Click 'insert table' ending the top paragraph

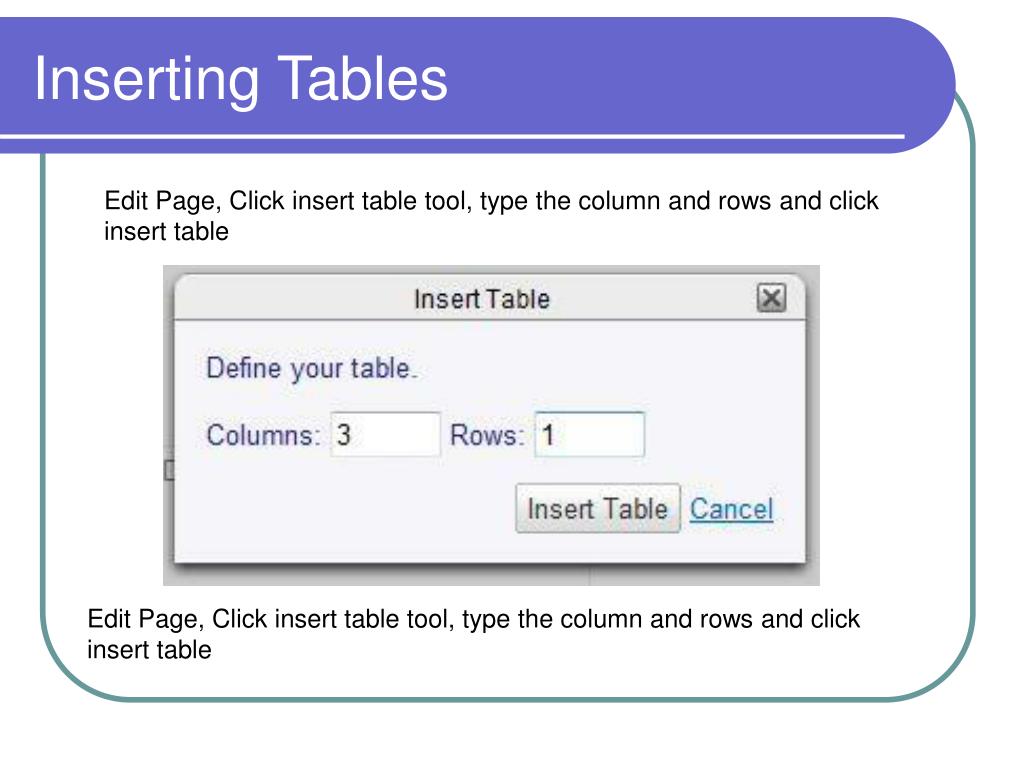point(167,231)
